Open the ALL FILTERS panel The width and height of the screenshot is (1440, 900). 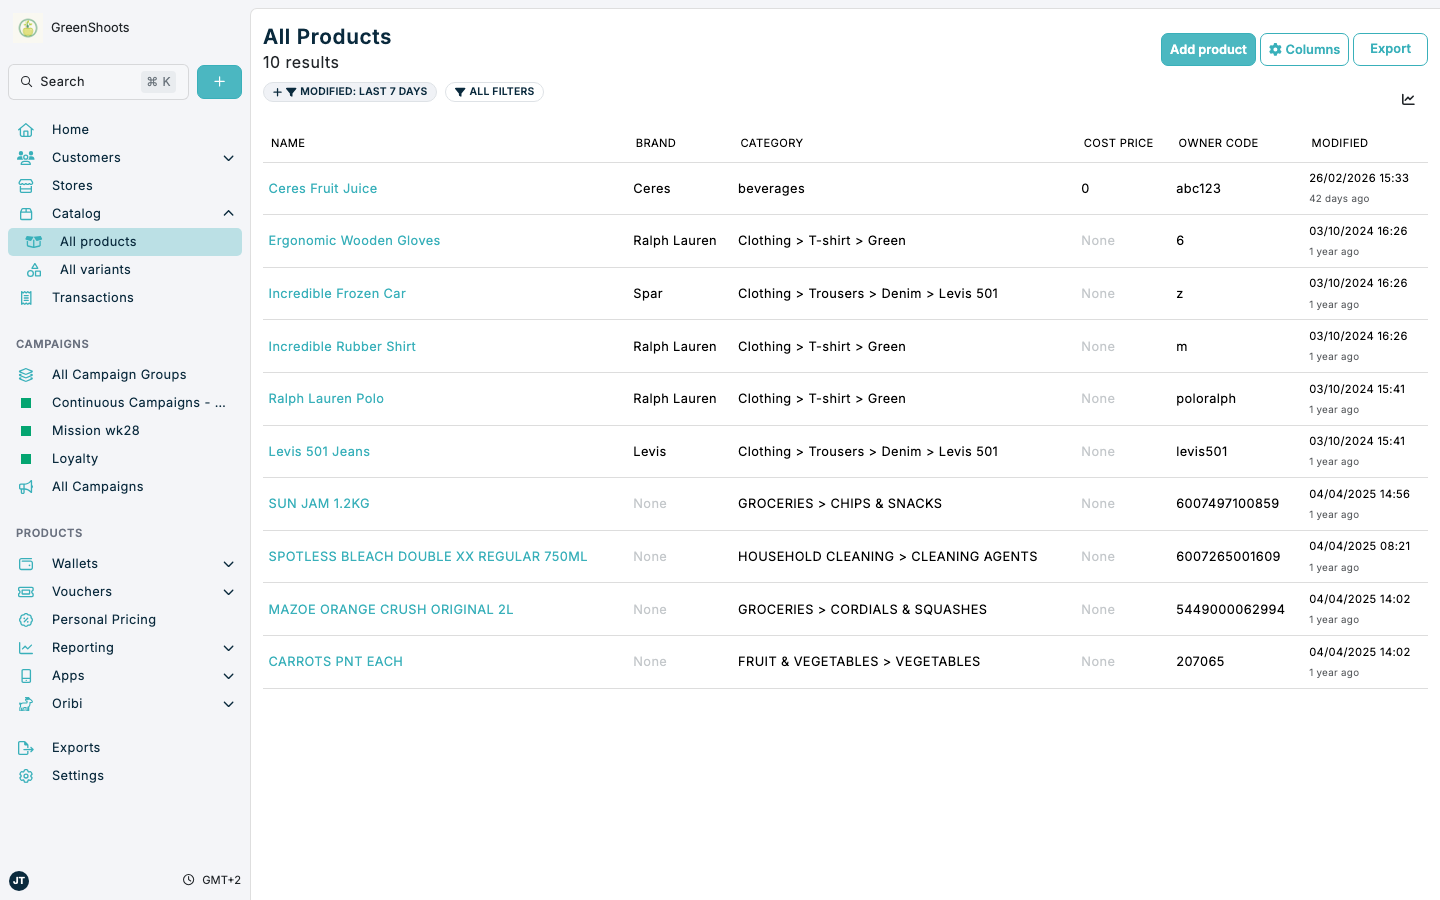click(x=494, y=91)
